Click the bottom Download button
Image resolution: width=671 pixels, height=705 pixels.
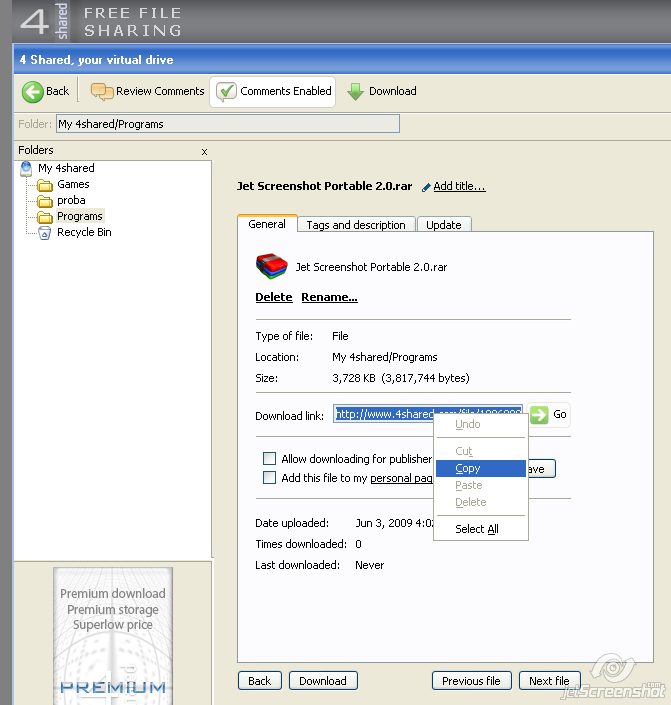tap(323, 681)
